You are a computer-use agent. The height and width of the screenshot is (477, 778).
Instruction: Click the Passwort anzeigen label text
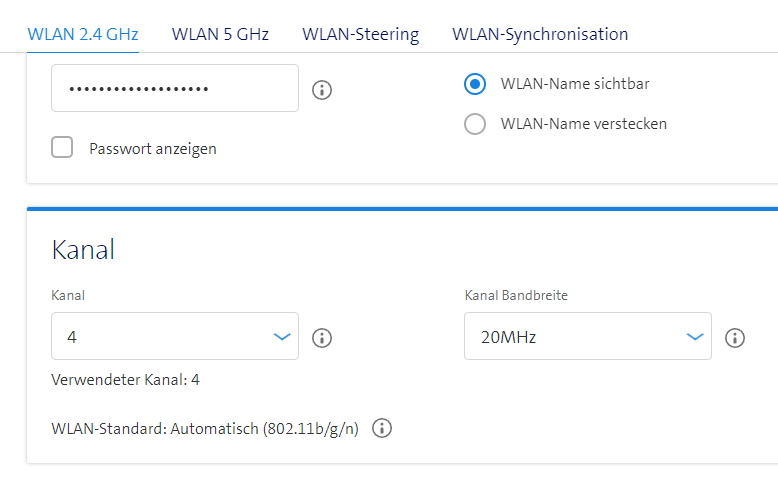point(153,149)
